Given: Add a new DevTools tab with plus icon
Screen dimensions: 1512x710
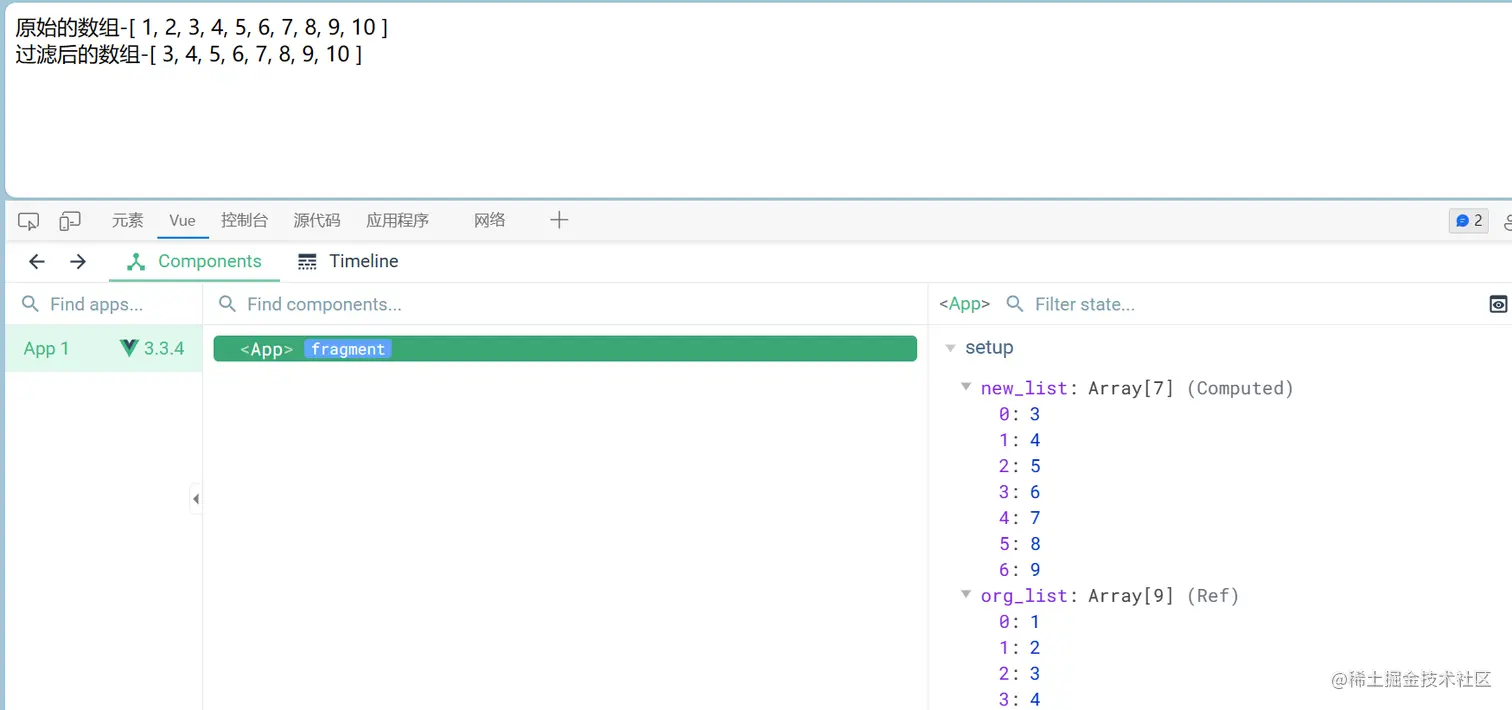Looking at the screenshot, I should [x=559, y=220].
